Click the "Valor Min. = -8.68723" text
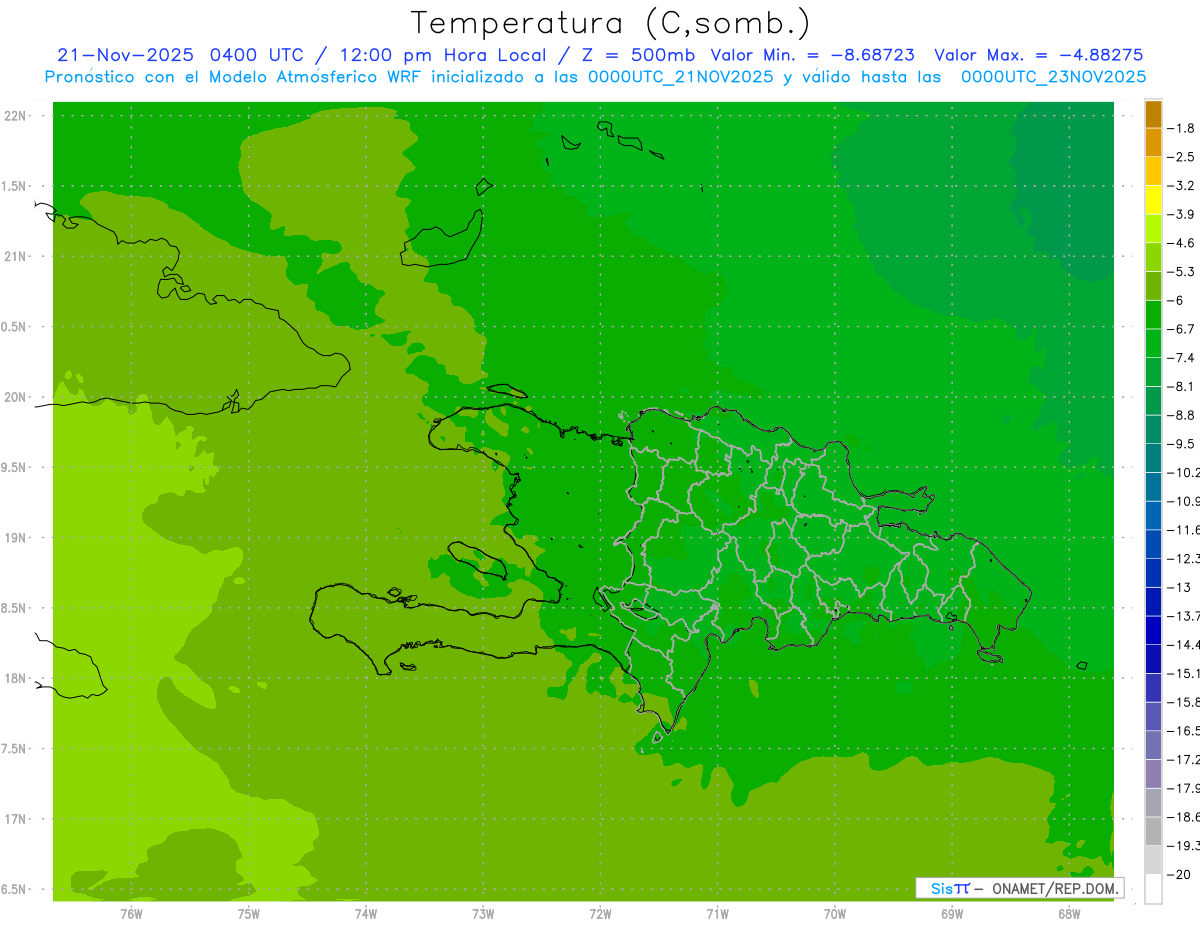Screen dimensions: 1200x927 812,55
